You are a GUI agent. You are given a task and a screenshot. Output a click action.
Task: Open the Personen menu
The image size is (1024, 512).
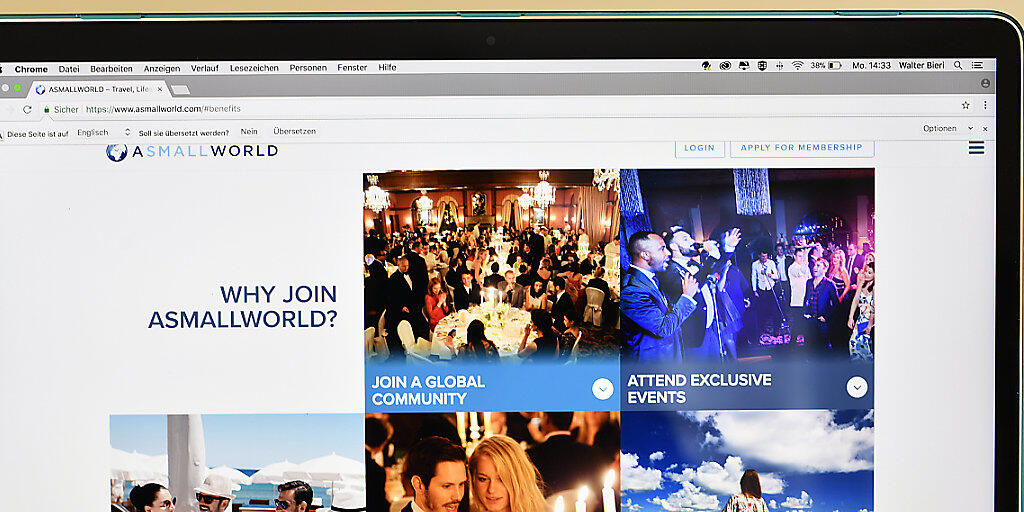coord(308,67)
